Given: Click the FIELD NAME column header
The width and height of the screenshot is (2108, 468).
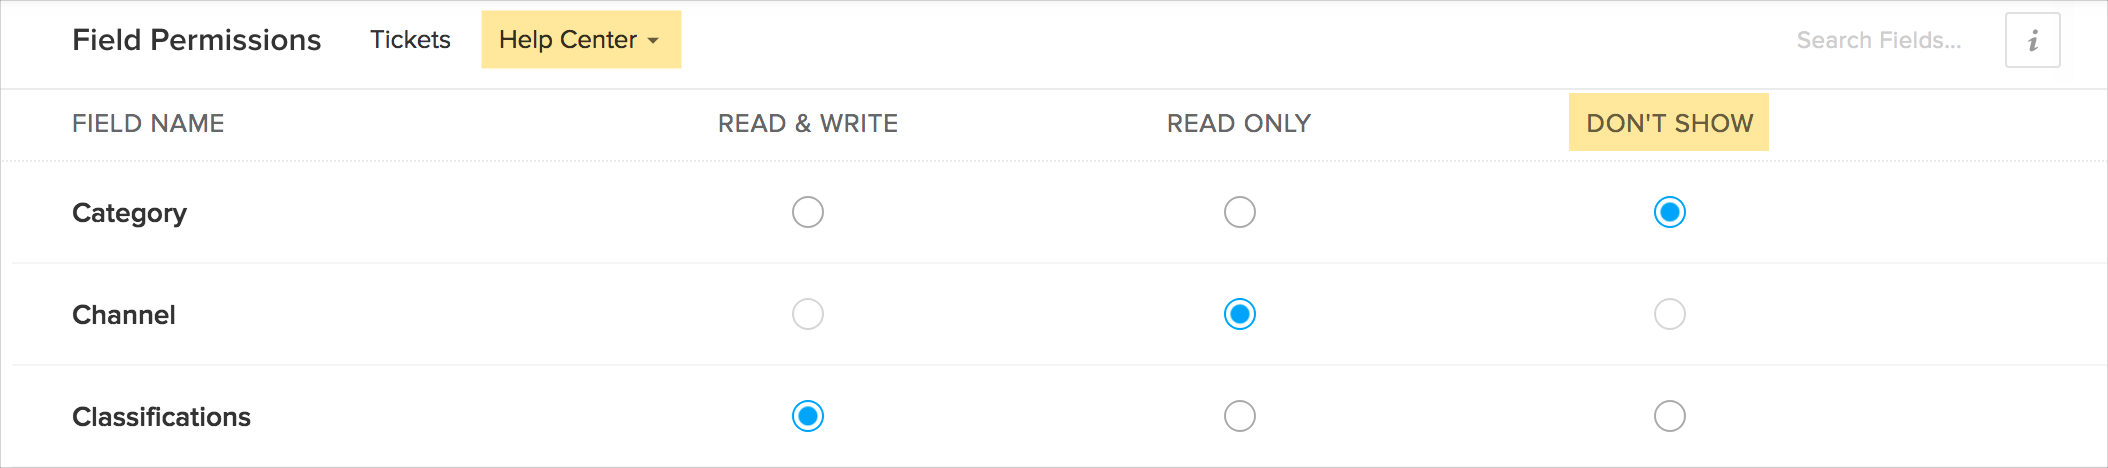Looking at the screenshot, I should [148, 123].
